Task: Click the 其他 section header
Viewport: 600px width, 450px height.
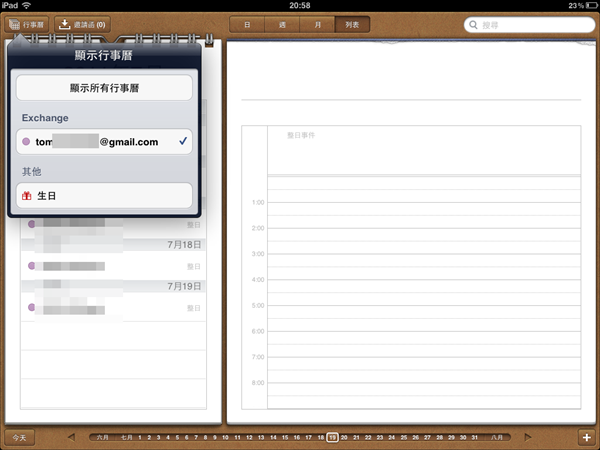Action: click(x=31, y=172)
